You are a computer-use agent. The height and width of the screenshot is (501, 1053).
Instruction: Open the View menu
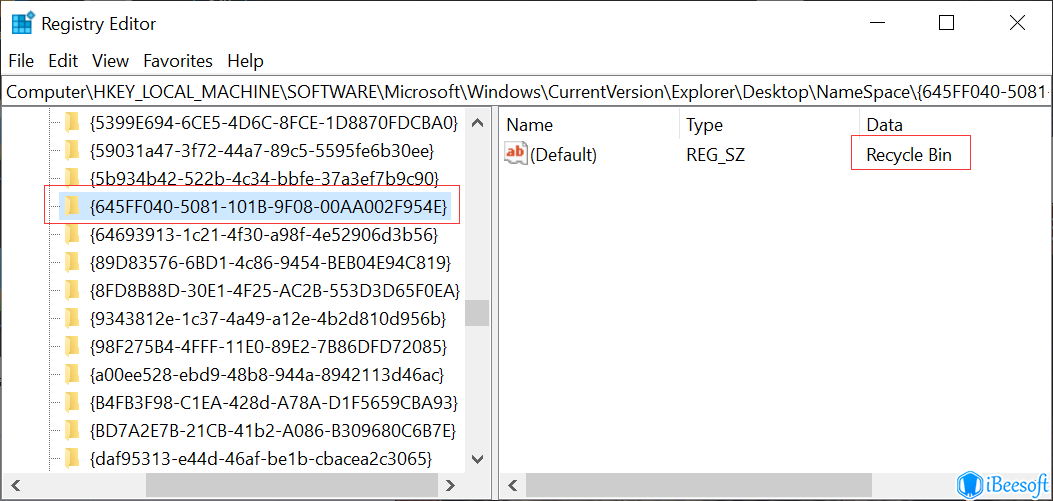pos(110,61)
